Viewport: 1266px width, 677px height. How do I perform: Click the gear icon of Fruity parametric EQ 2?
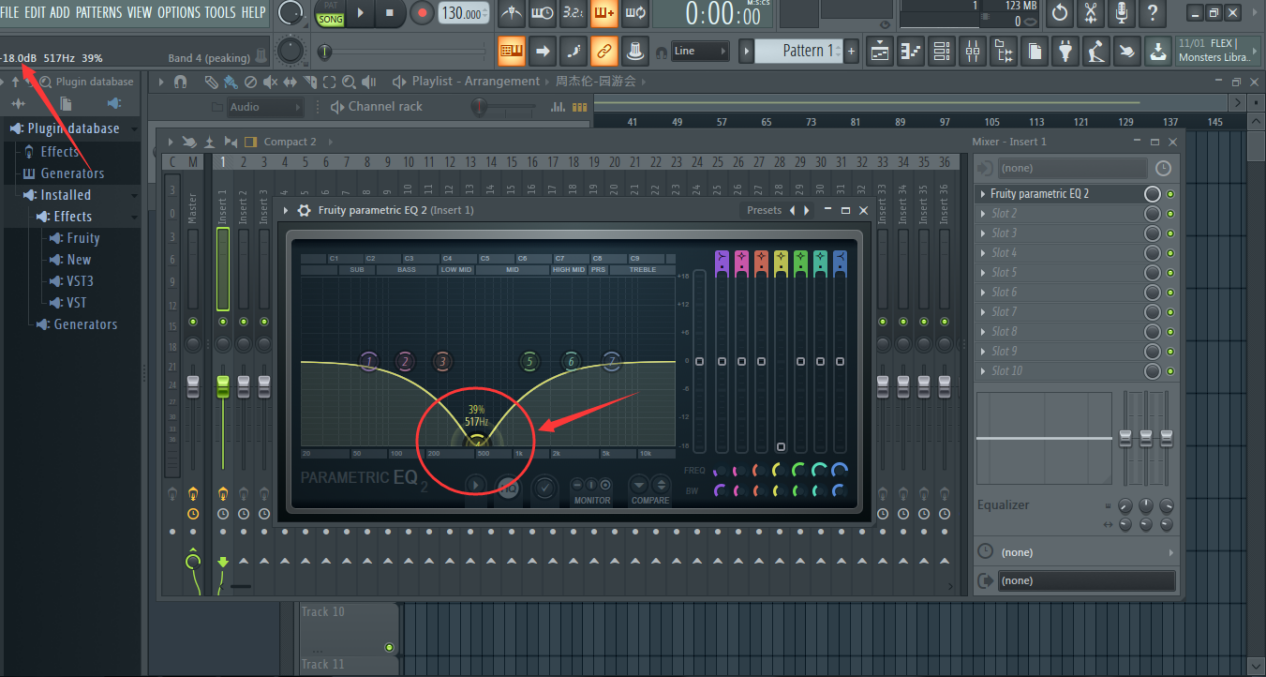(x=304, y=210)
